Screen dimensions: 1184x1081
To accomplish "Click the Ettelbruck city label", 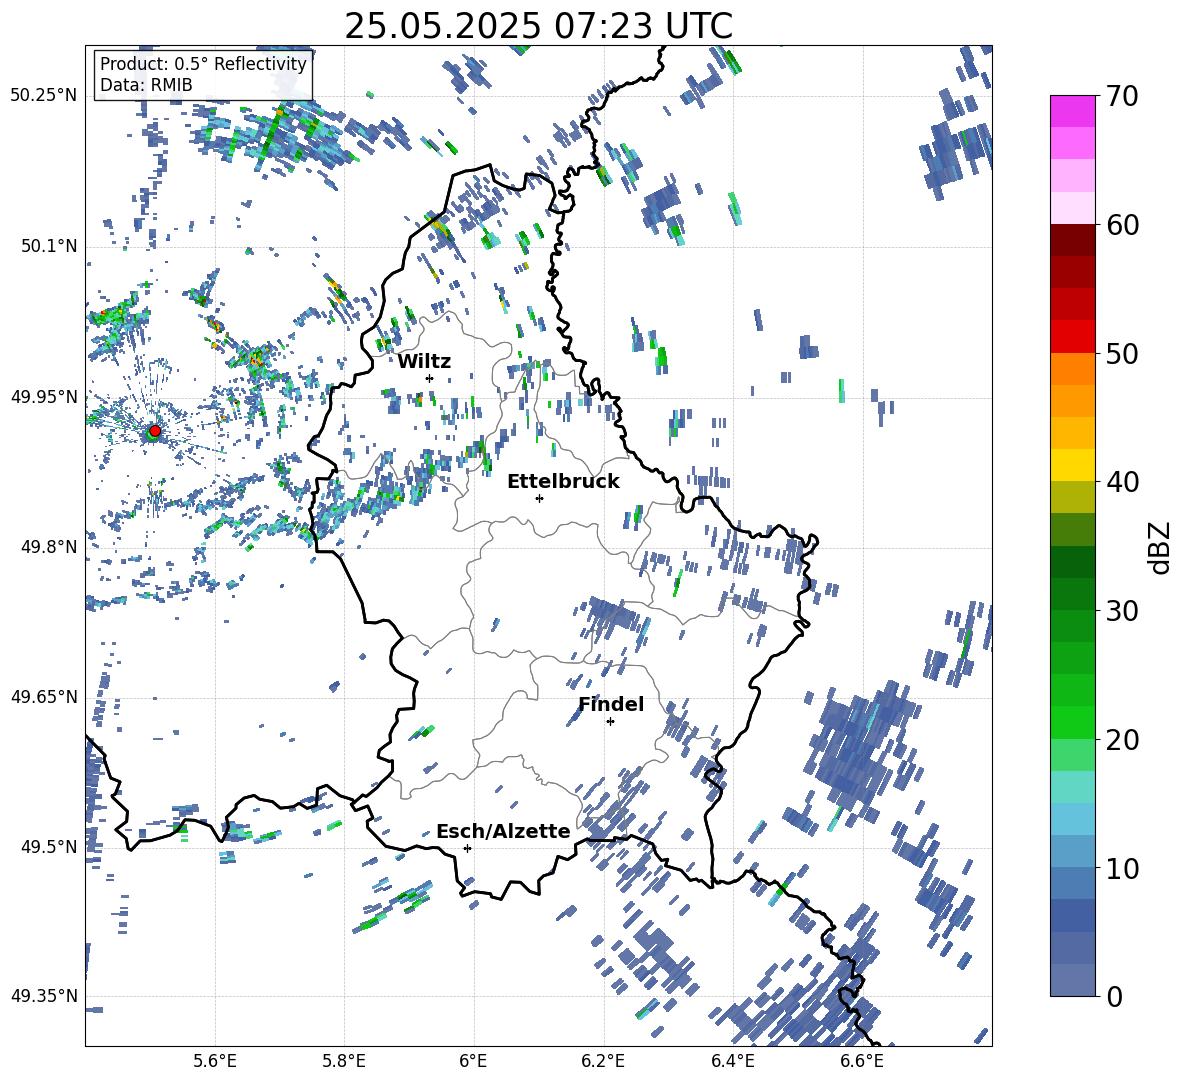I will click(563, 482).
